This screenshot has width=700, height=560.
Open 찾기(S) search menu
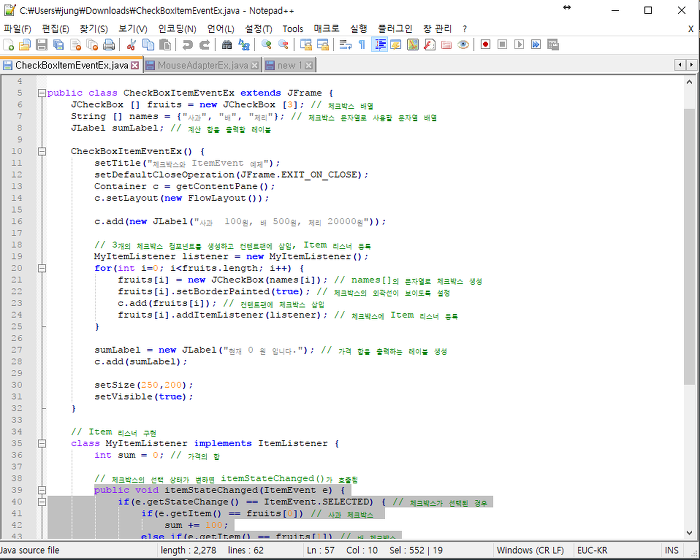click(x=94, y=29)
